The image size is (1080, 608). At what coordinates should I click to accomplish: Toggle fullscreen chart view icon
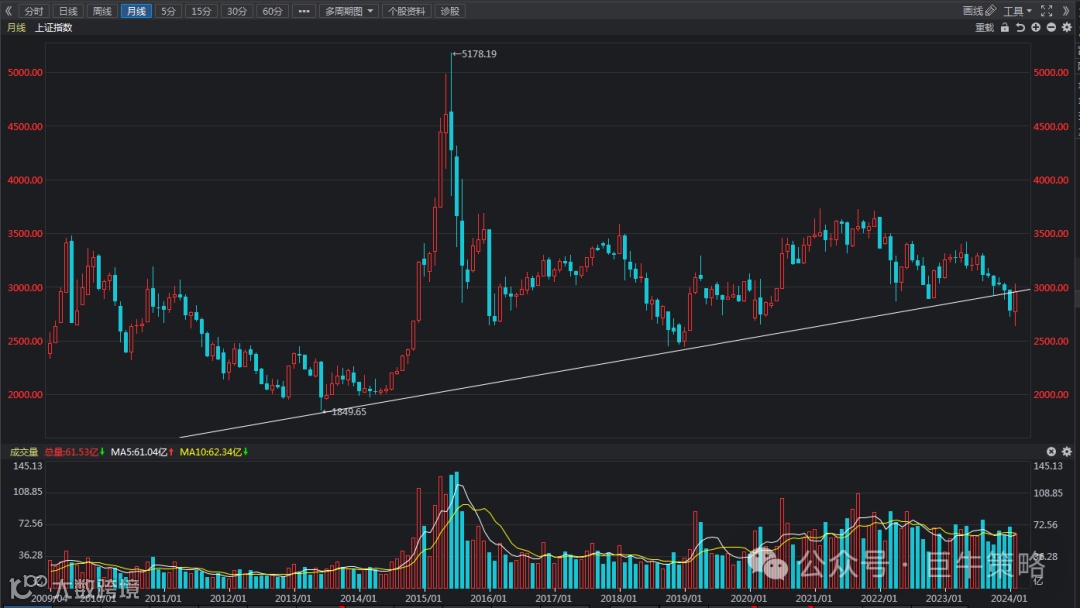pos(1046,11)
